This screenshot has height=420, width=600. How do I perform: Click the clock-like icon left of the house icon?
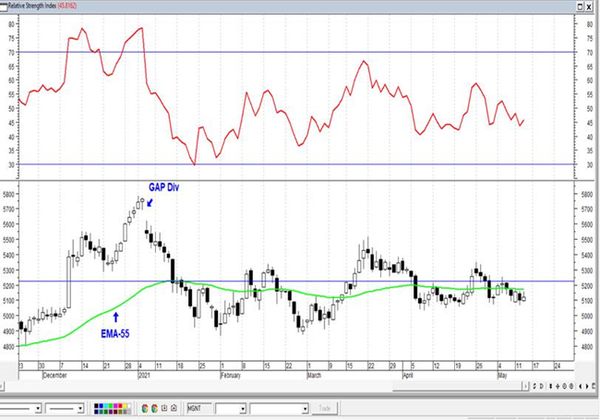click(x=164, y=408)
